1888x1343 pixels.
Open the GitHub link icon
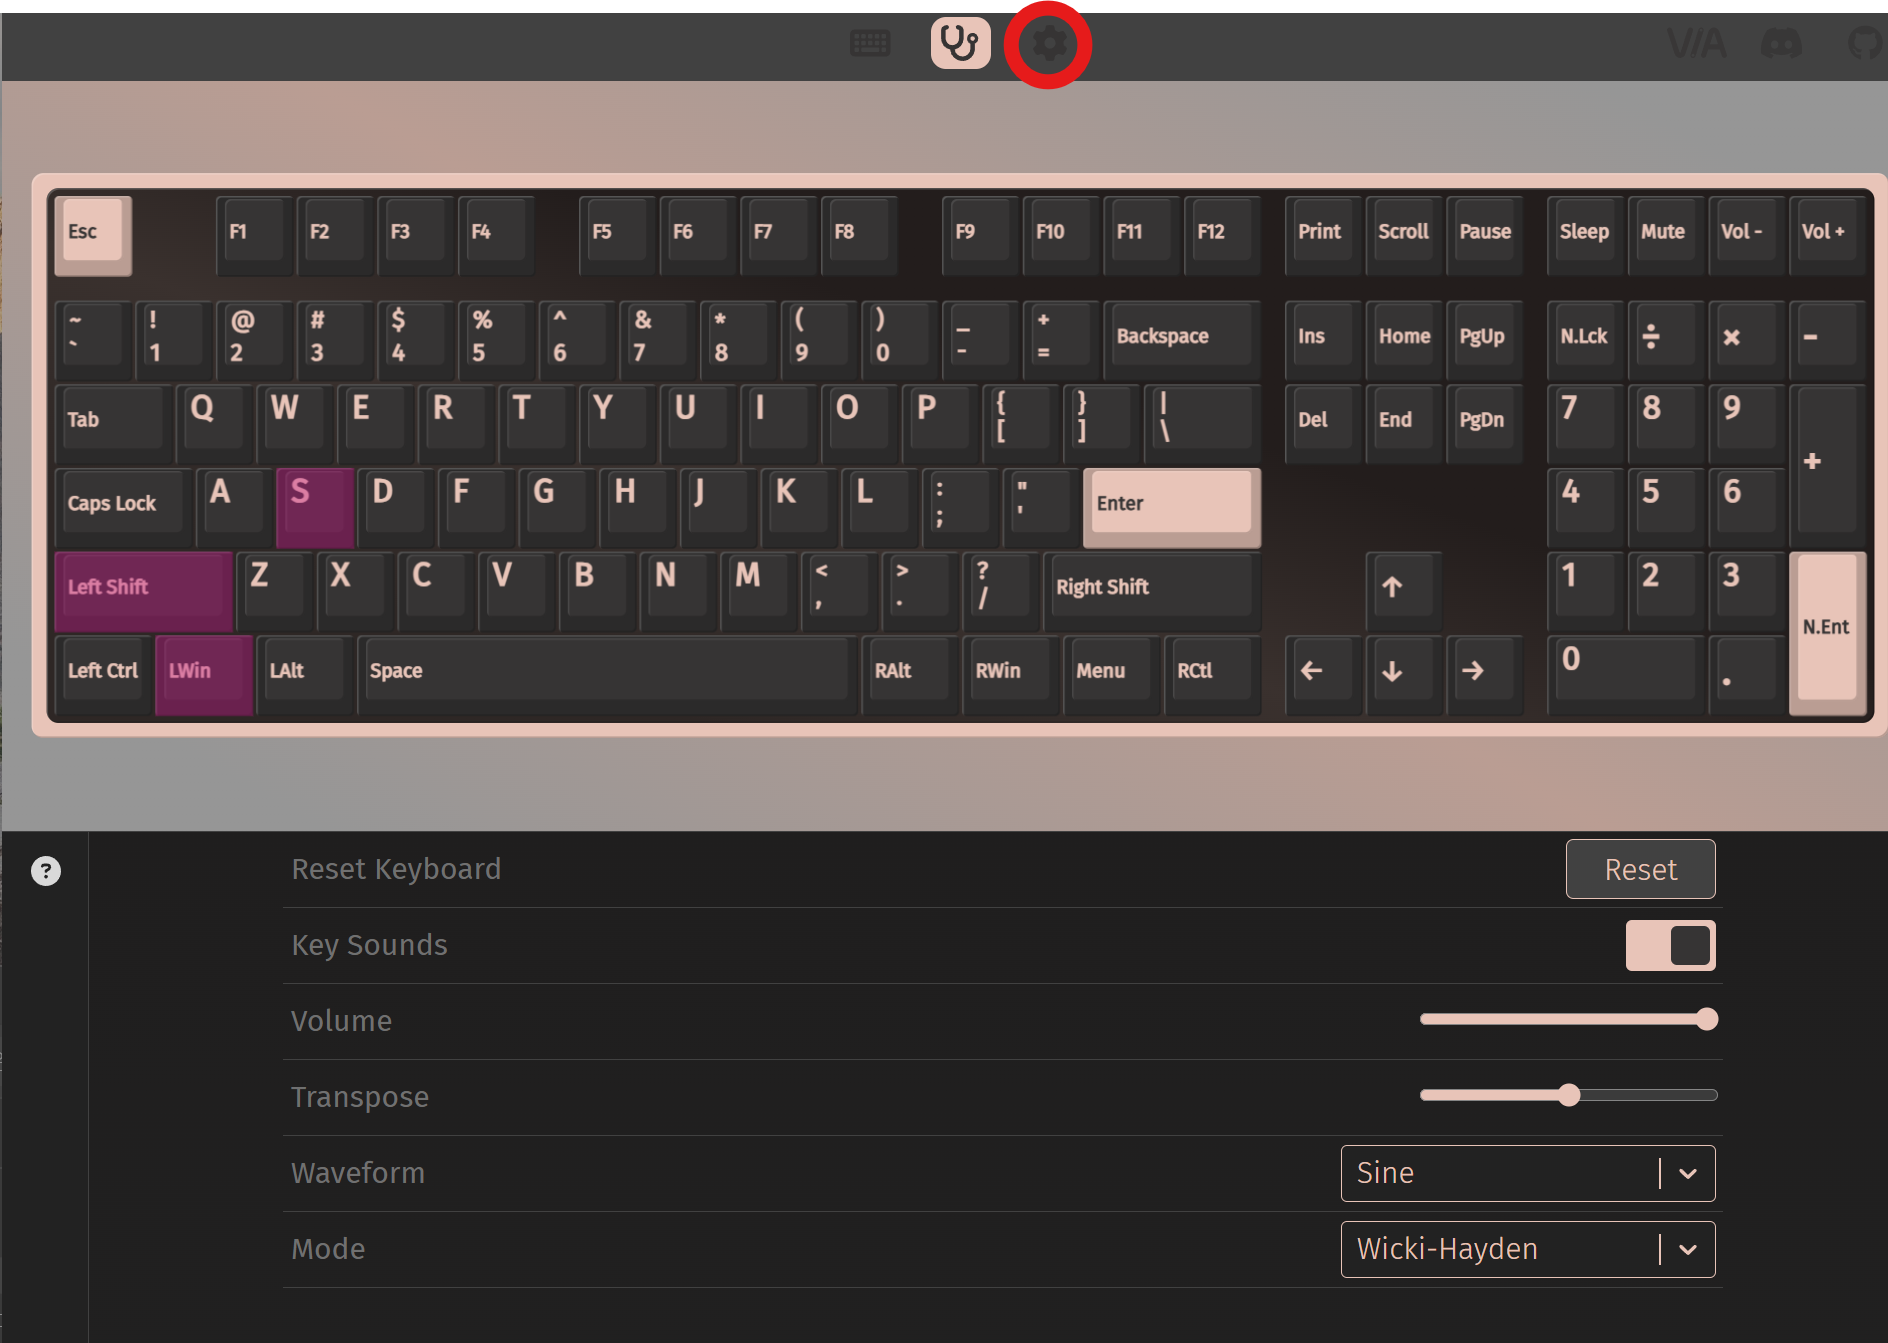(x=1866, y=43)
